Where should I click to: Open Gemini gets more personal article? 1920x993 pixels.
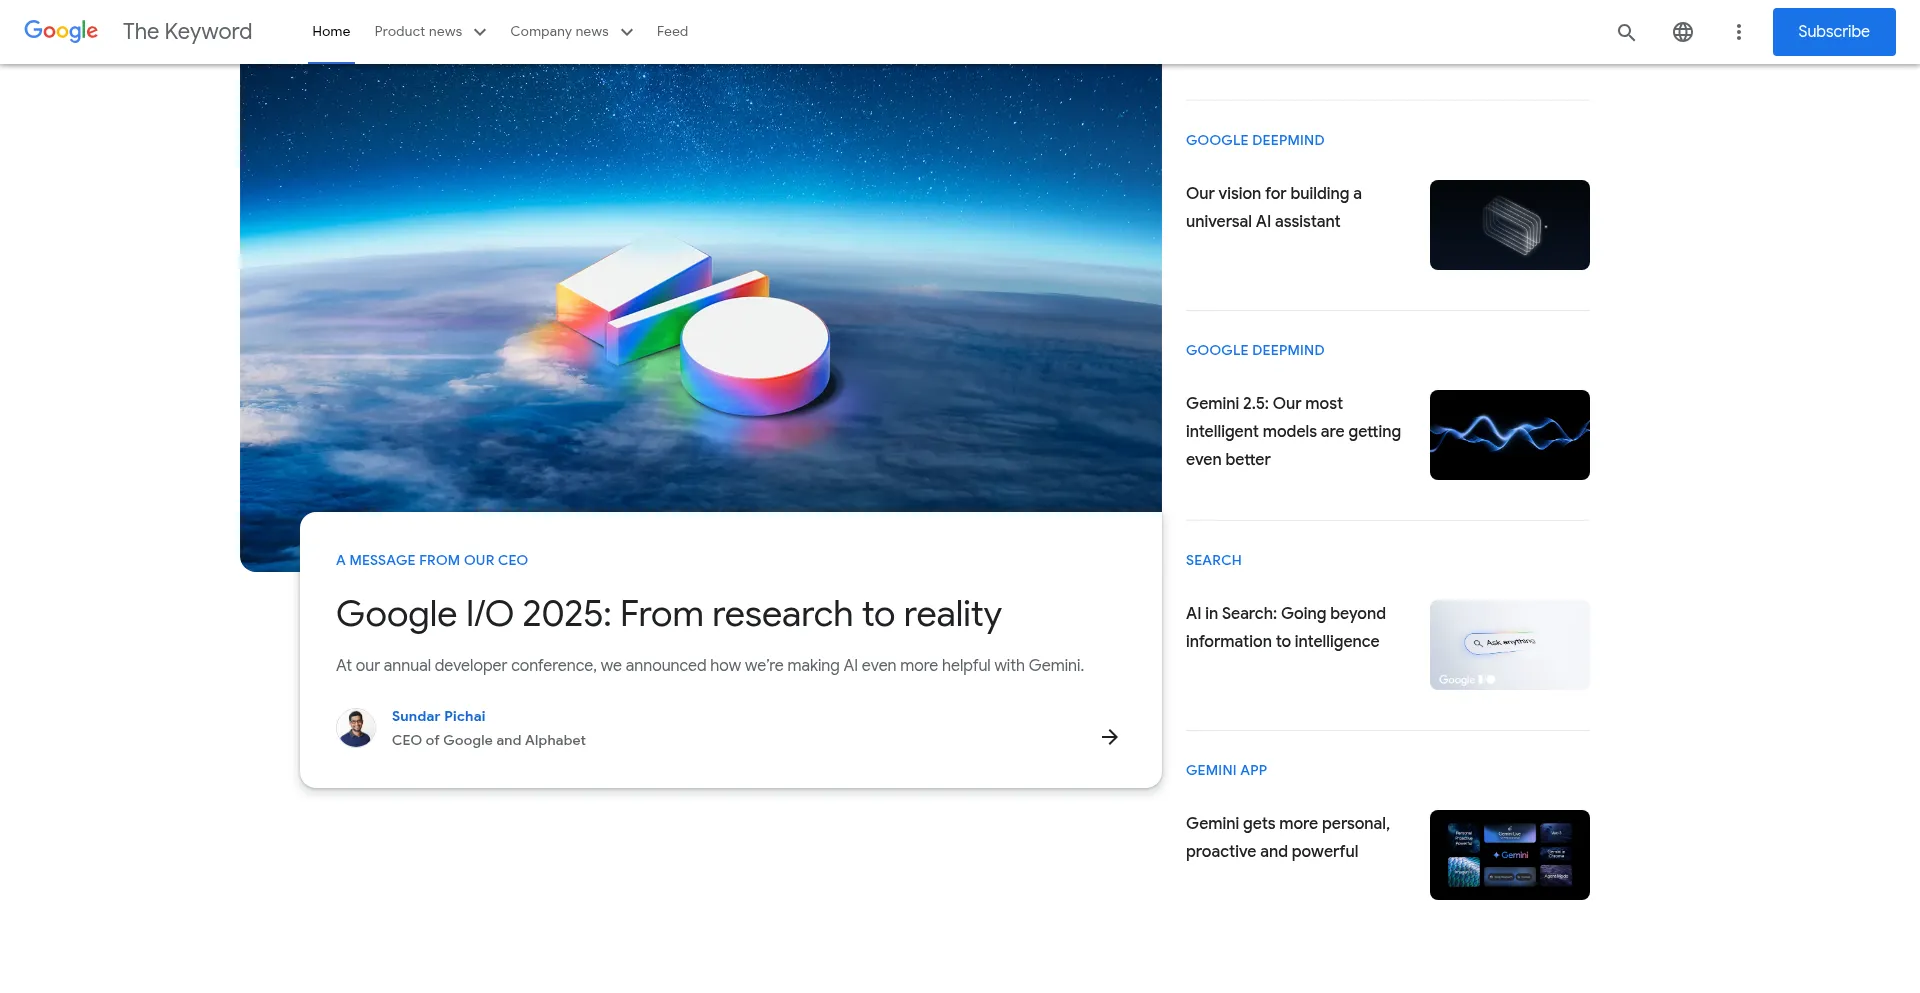(1288, 837)
